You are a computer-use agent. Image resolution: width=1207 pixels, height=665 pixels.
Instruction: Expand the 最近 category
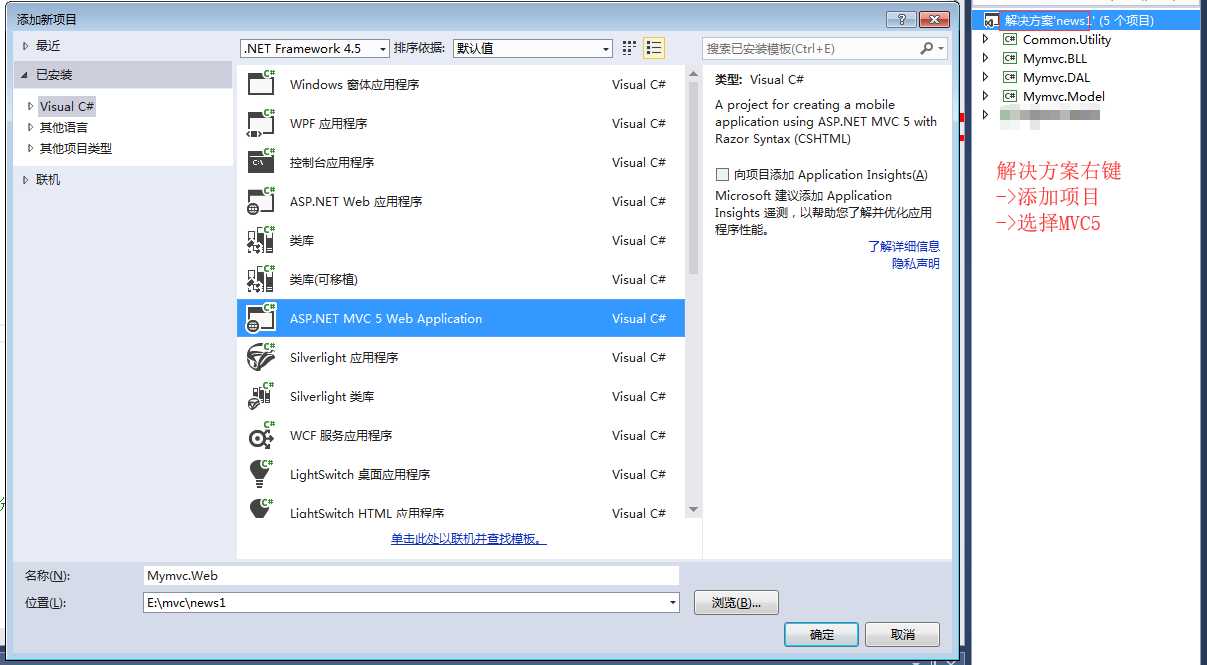point(27,46)
